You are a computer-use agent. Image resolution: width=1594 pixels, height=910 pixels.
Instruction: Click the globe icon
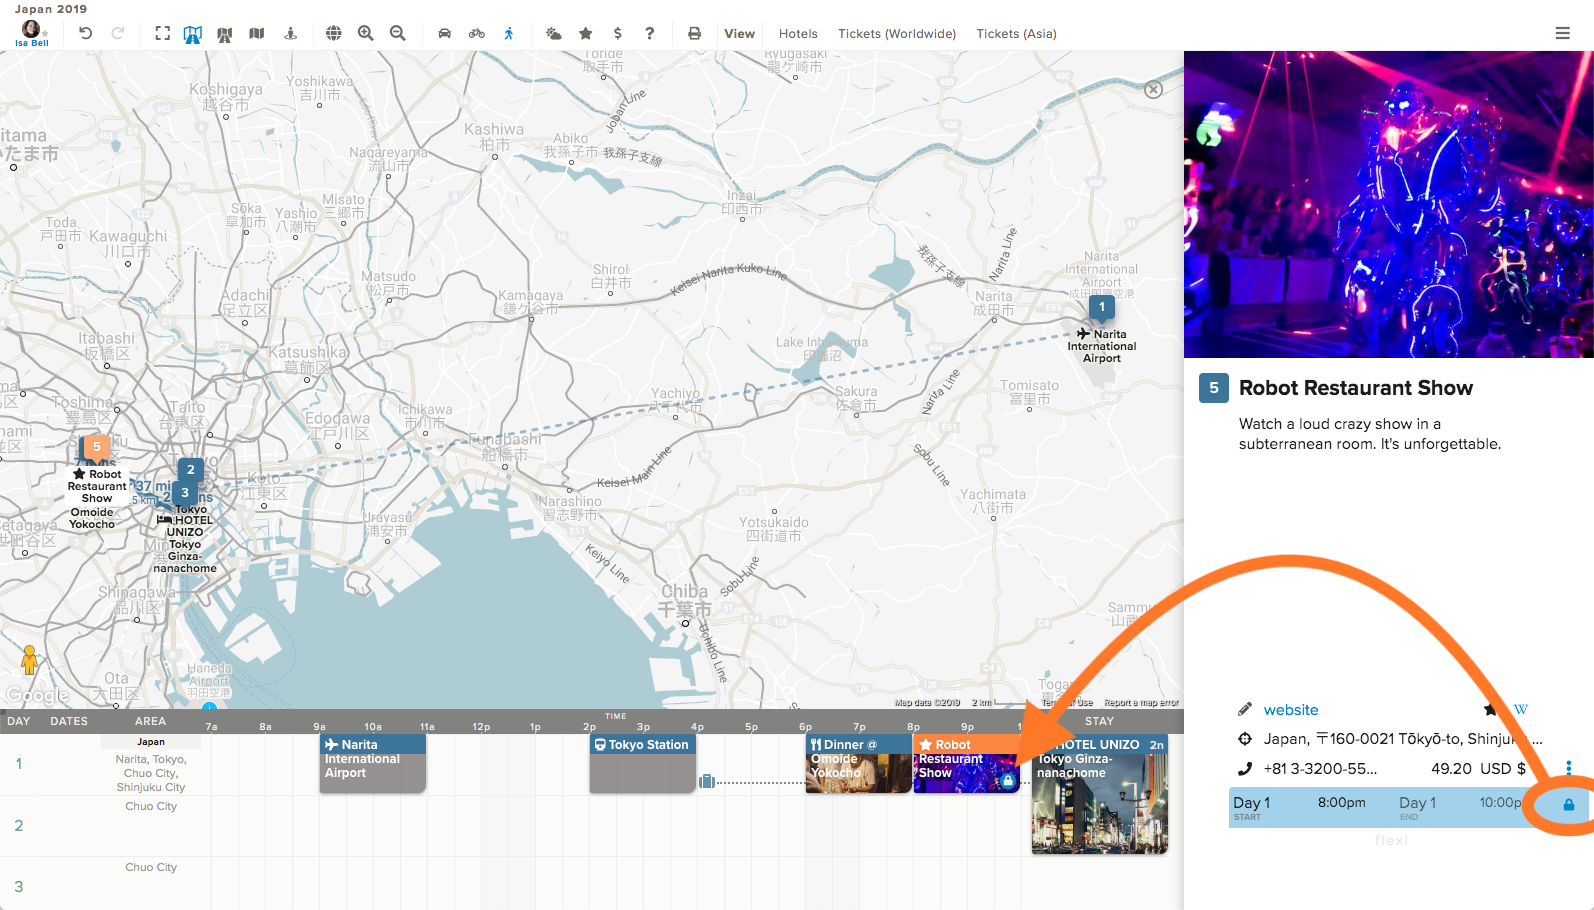coord(334,33)
